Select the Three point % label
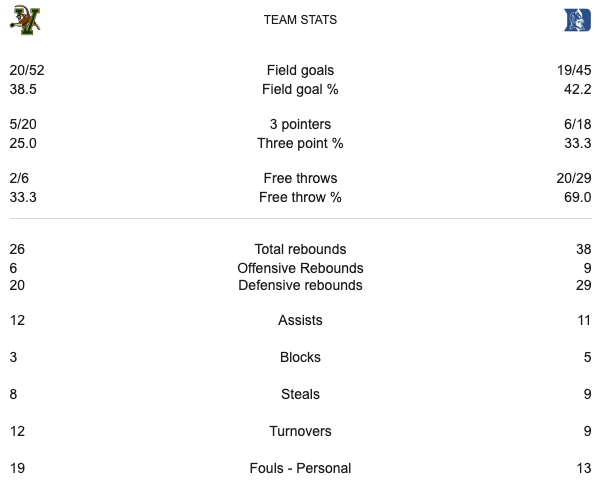Image resolution: width=601 pixels, height=491 pixels. [x=300, y=143]
